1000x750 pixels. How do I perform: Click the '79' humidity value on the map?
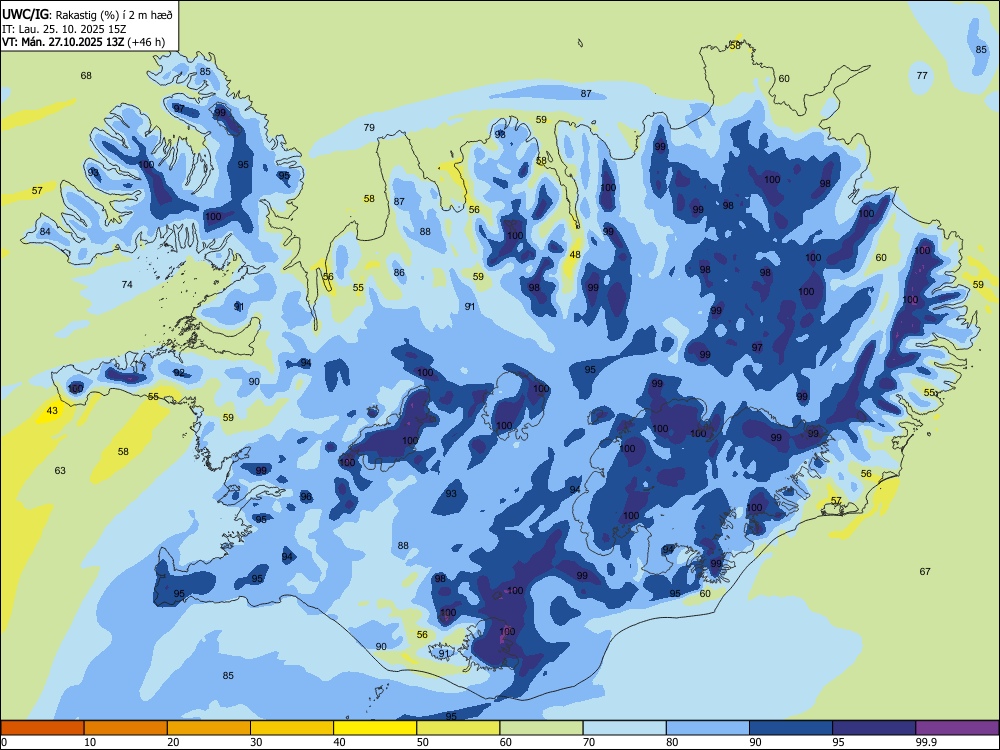(369, 128)
